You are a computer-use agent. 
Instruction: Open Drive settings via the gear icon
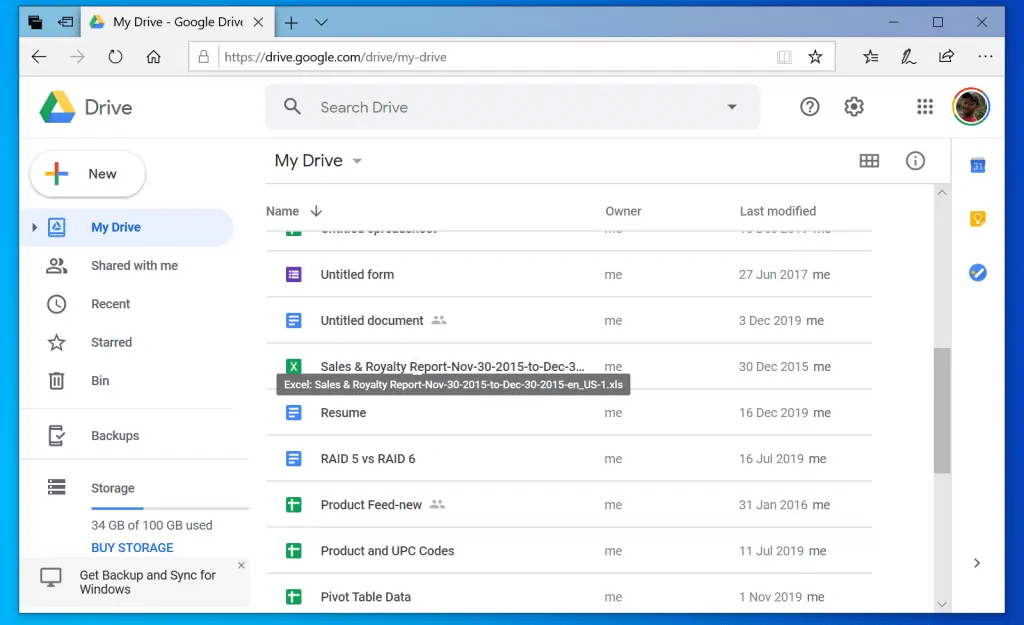tap(854, 106)
